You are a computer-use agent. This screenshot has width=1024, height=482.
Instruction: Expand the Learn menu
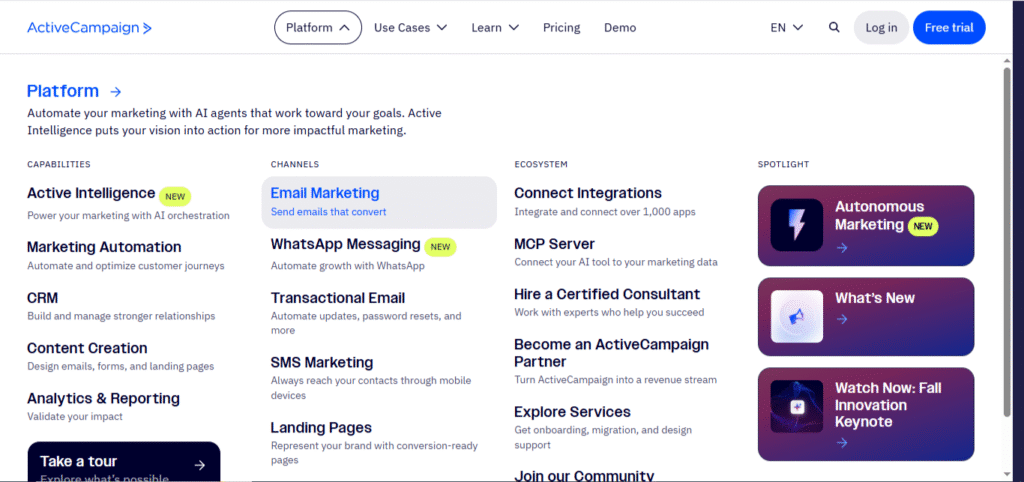[495, 27]
